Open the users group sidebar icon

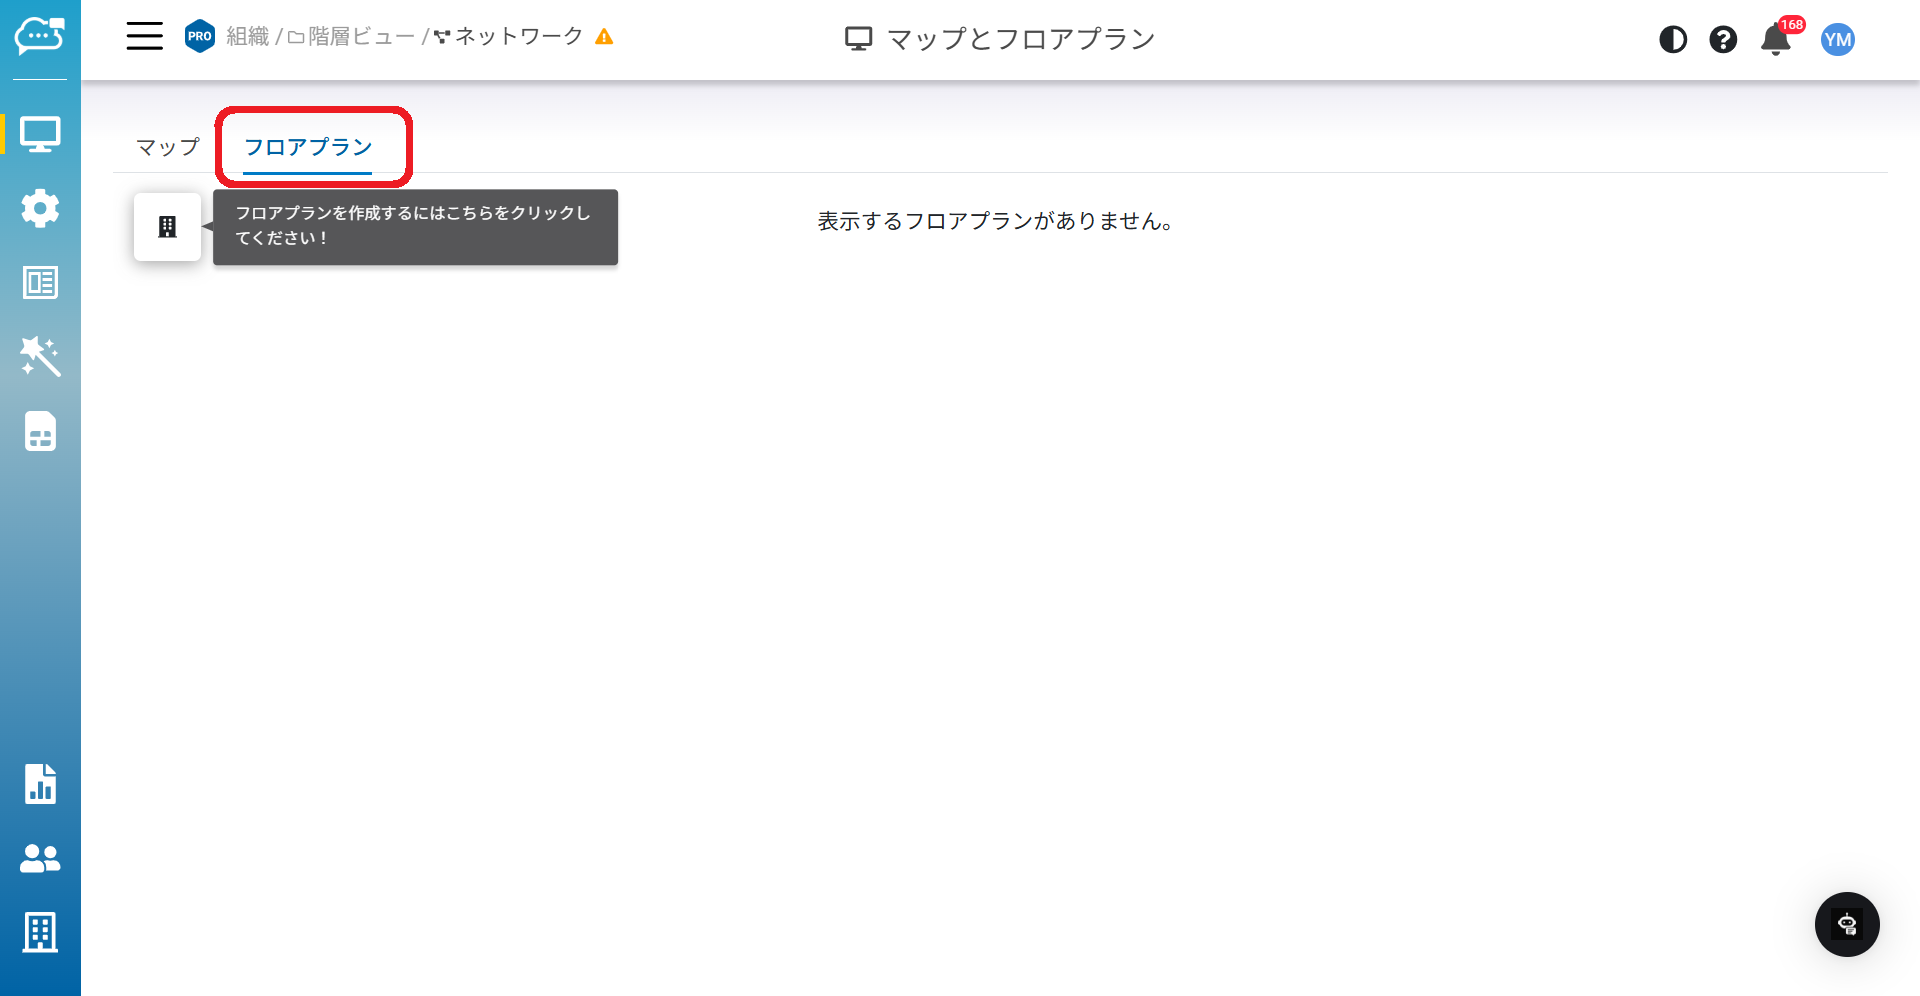pos(40,858)
